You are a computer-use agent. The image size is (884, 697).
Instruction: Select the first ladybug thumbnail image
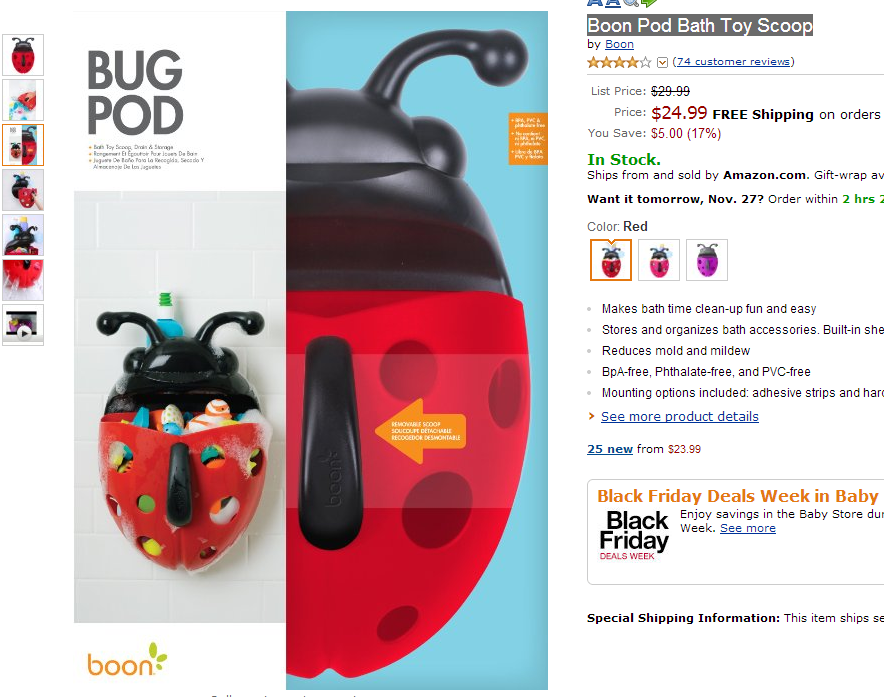[23, 55]
